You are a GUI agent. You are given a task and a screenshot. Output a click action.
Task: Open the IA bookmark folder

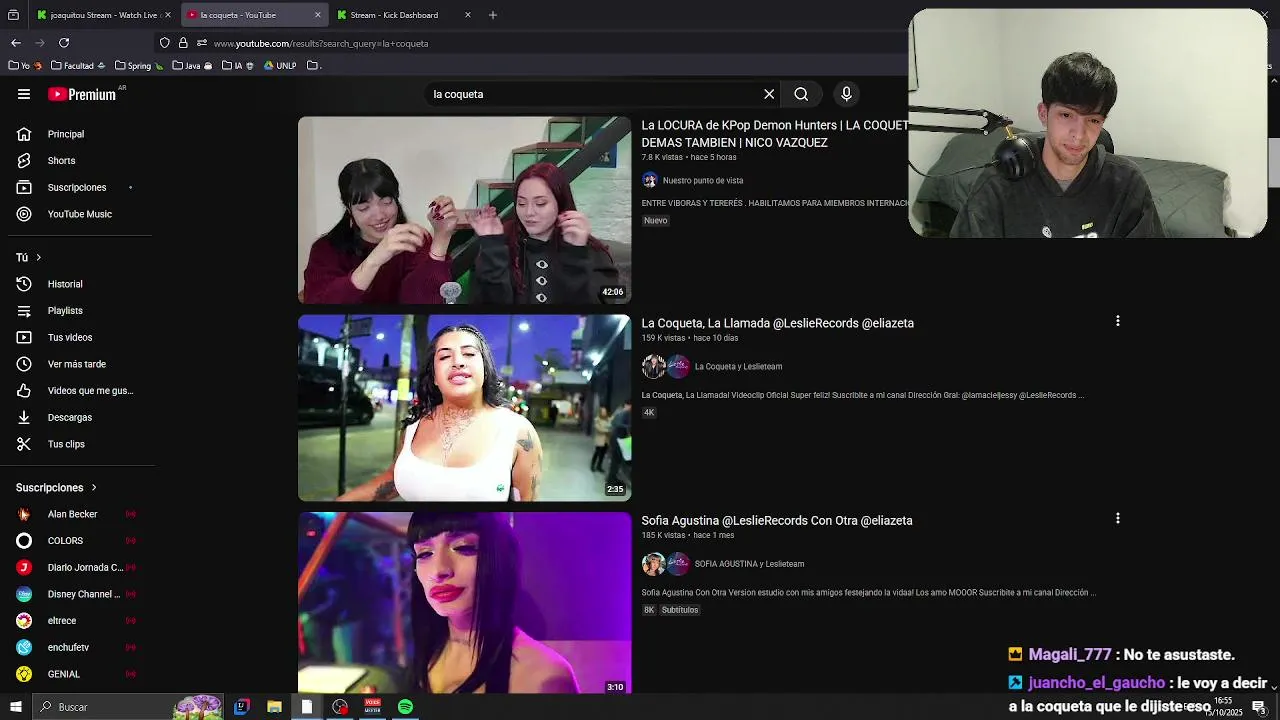click(x=238, y=66)
